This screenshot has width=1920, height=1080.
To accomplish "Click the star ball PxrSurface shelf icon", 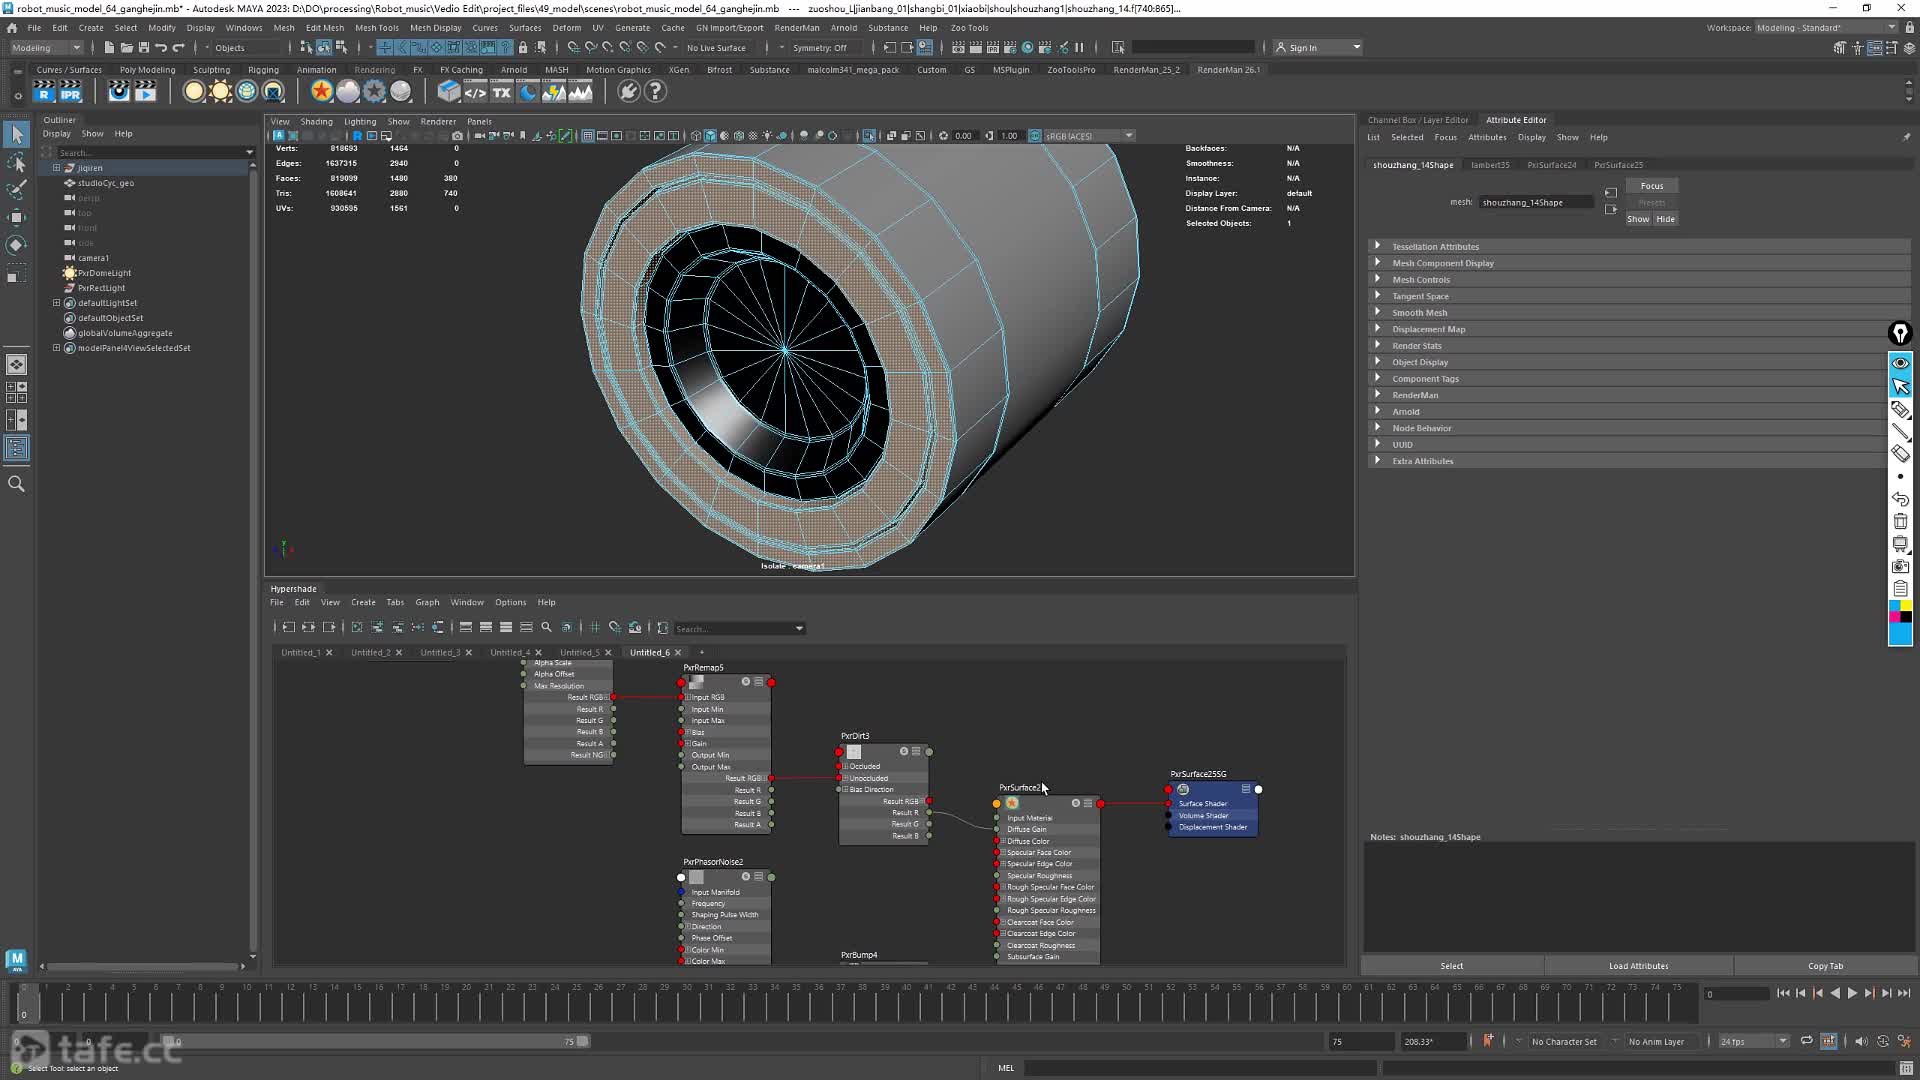I will [x=321, y=92].
